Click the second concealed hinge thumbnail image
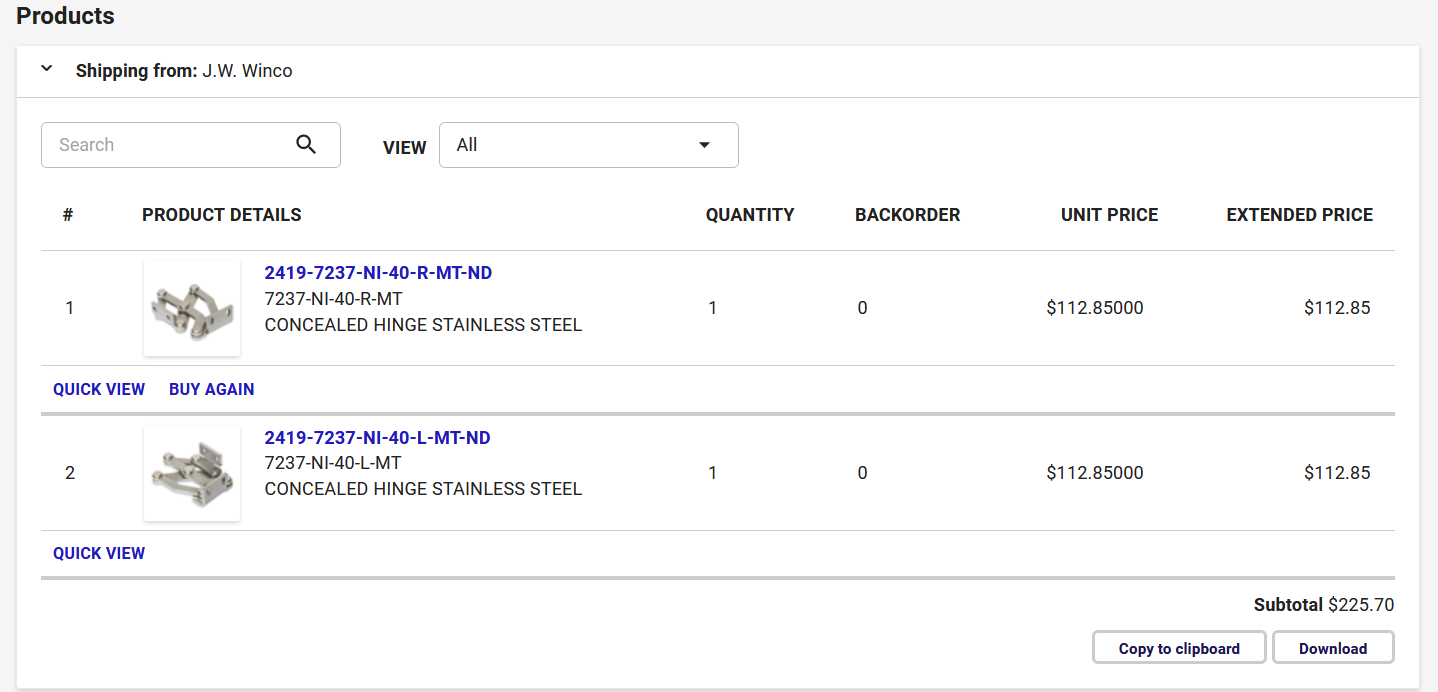 (192, 473)
